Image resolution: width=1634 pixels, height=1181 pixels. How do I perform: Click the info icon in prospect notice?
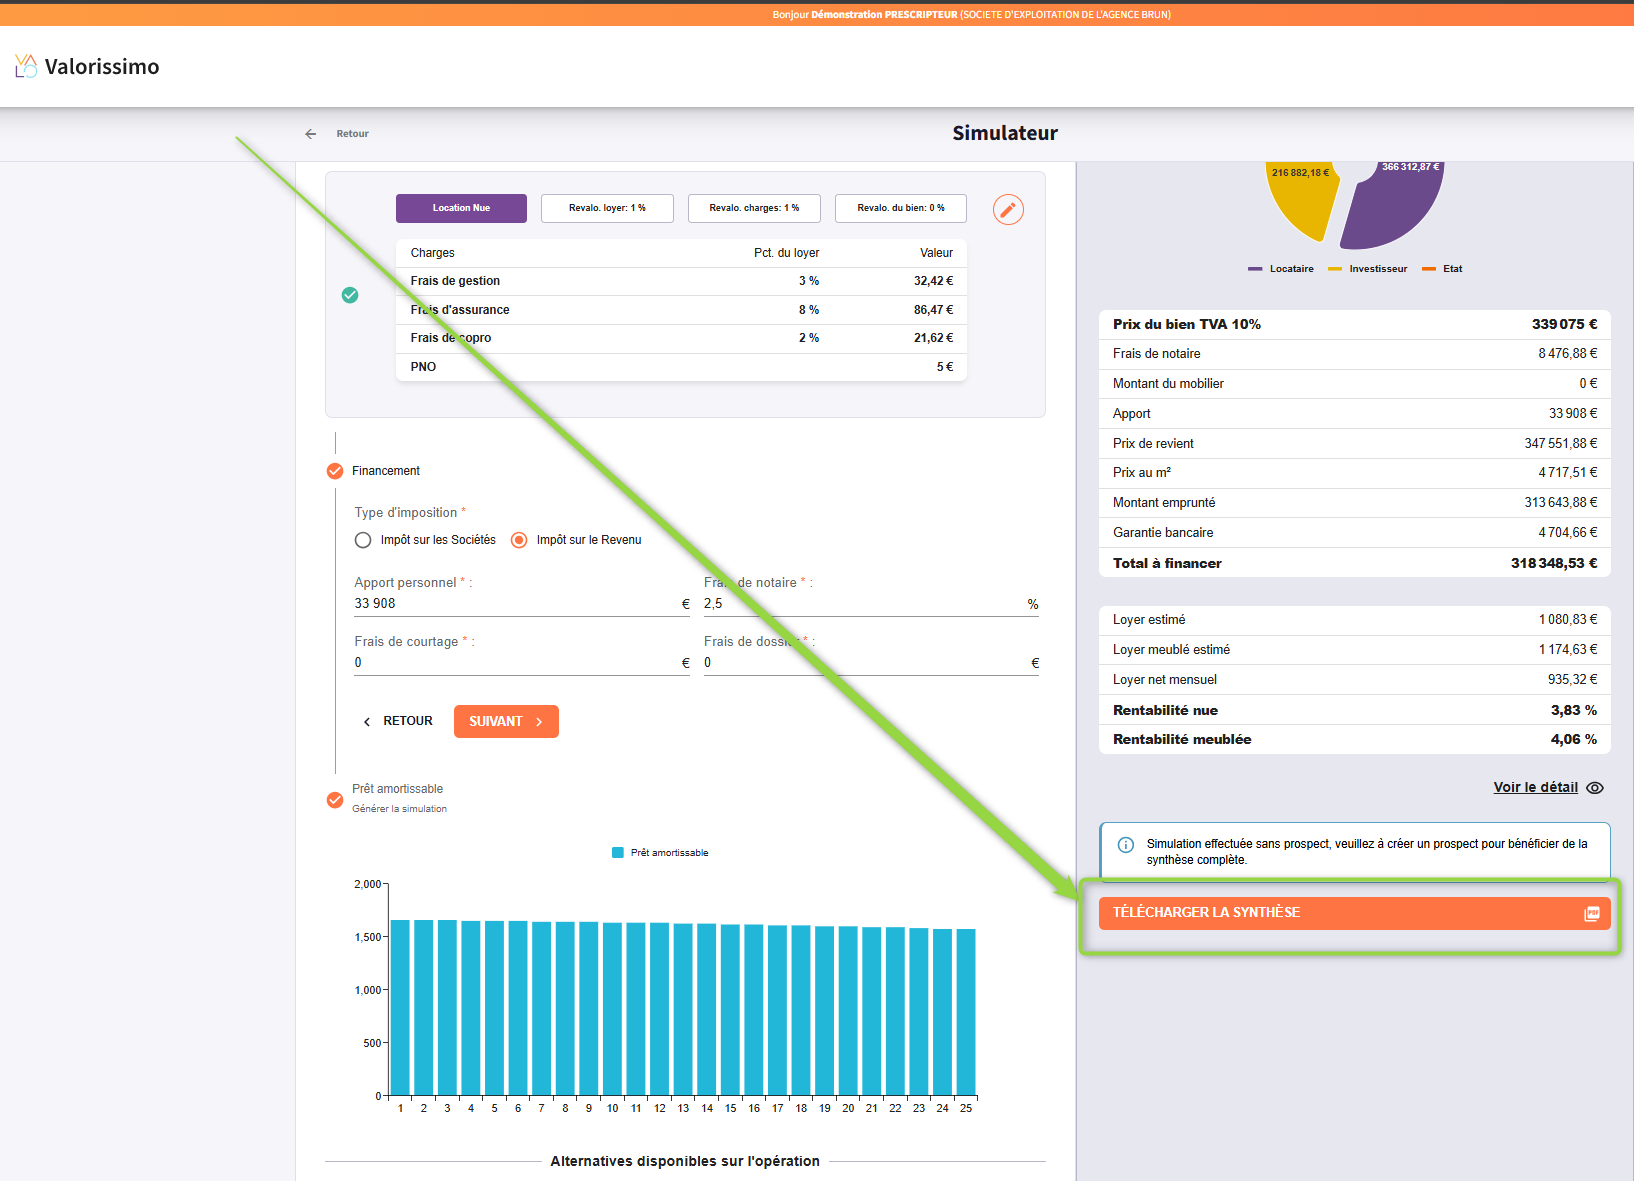[1126, 845]
